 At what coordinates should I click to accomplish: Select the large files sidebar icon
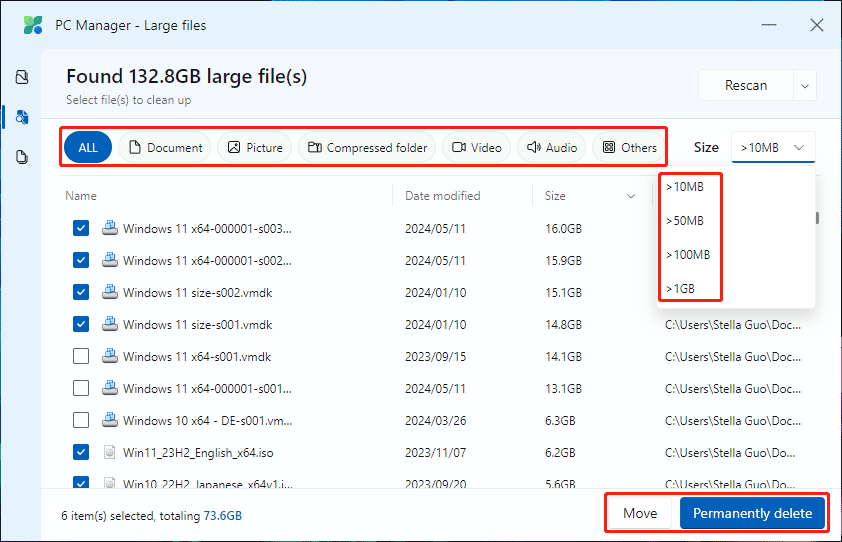point(22,117)
